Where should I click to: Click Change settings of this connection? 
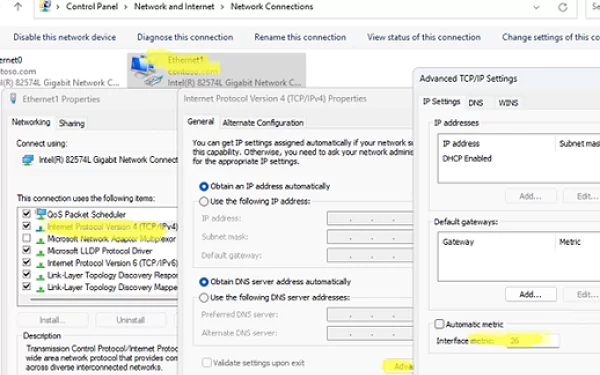[551, 37]
